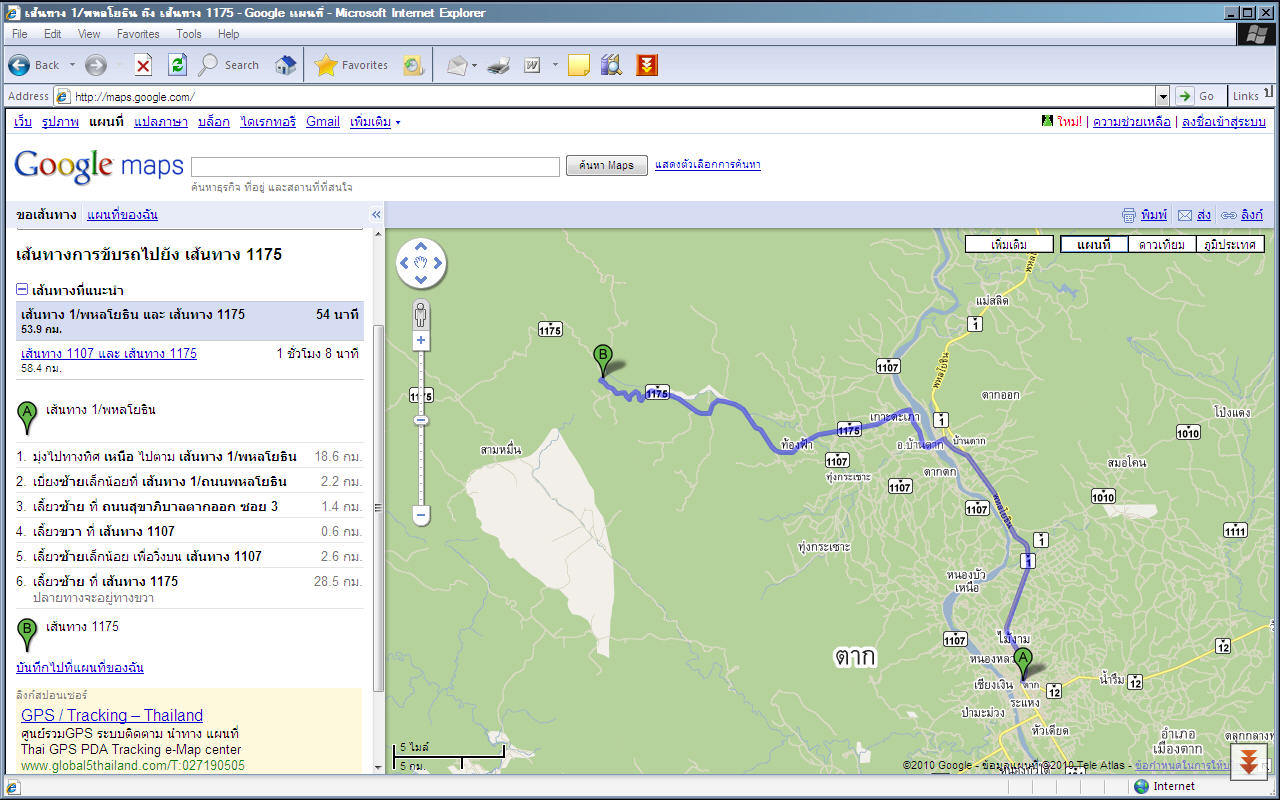
Task: Switch to My Maps tab (แผนที่ของฉัน)
Action: [x=122, y=215]
